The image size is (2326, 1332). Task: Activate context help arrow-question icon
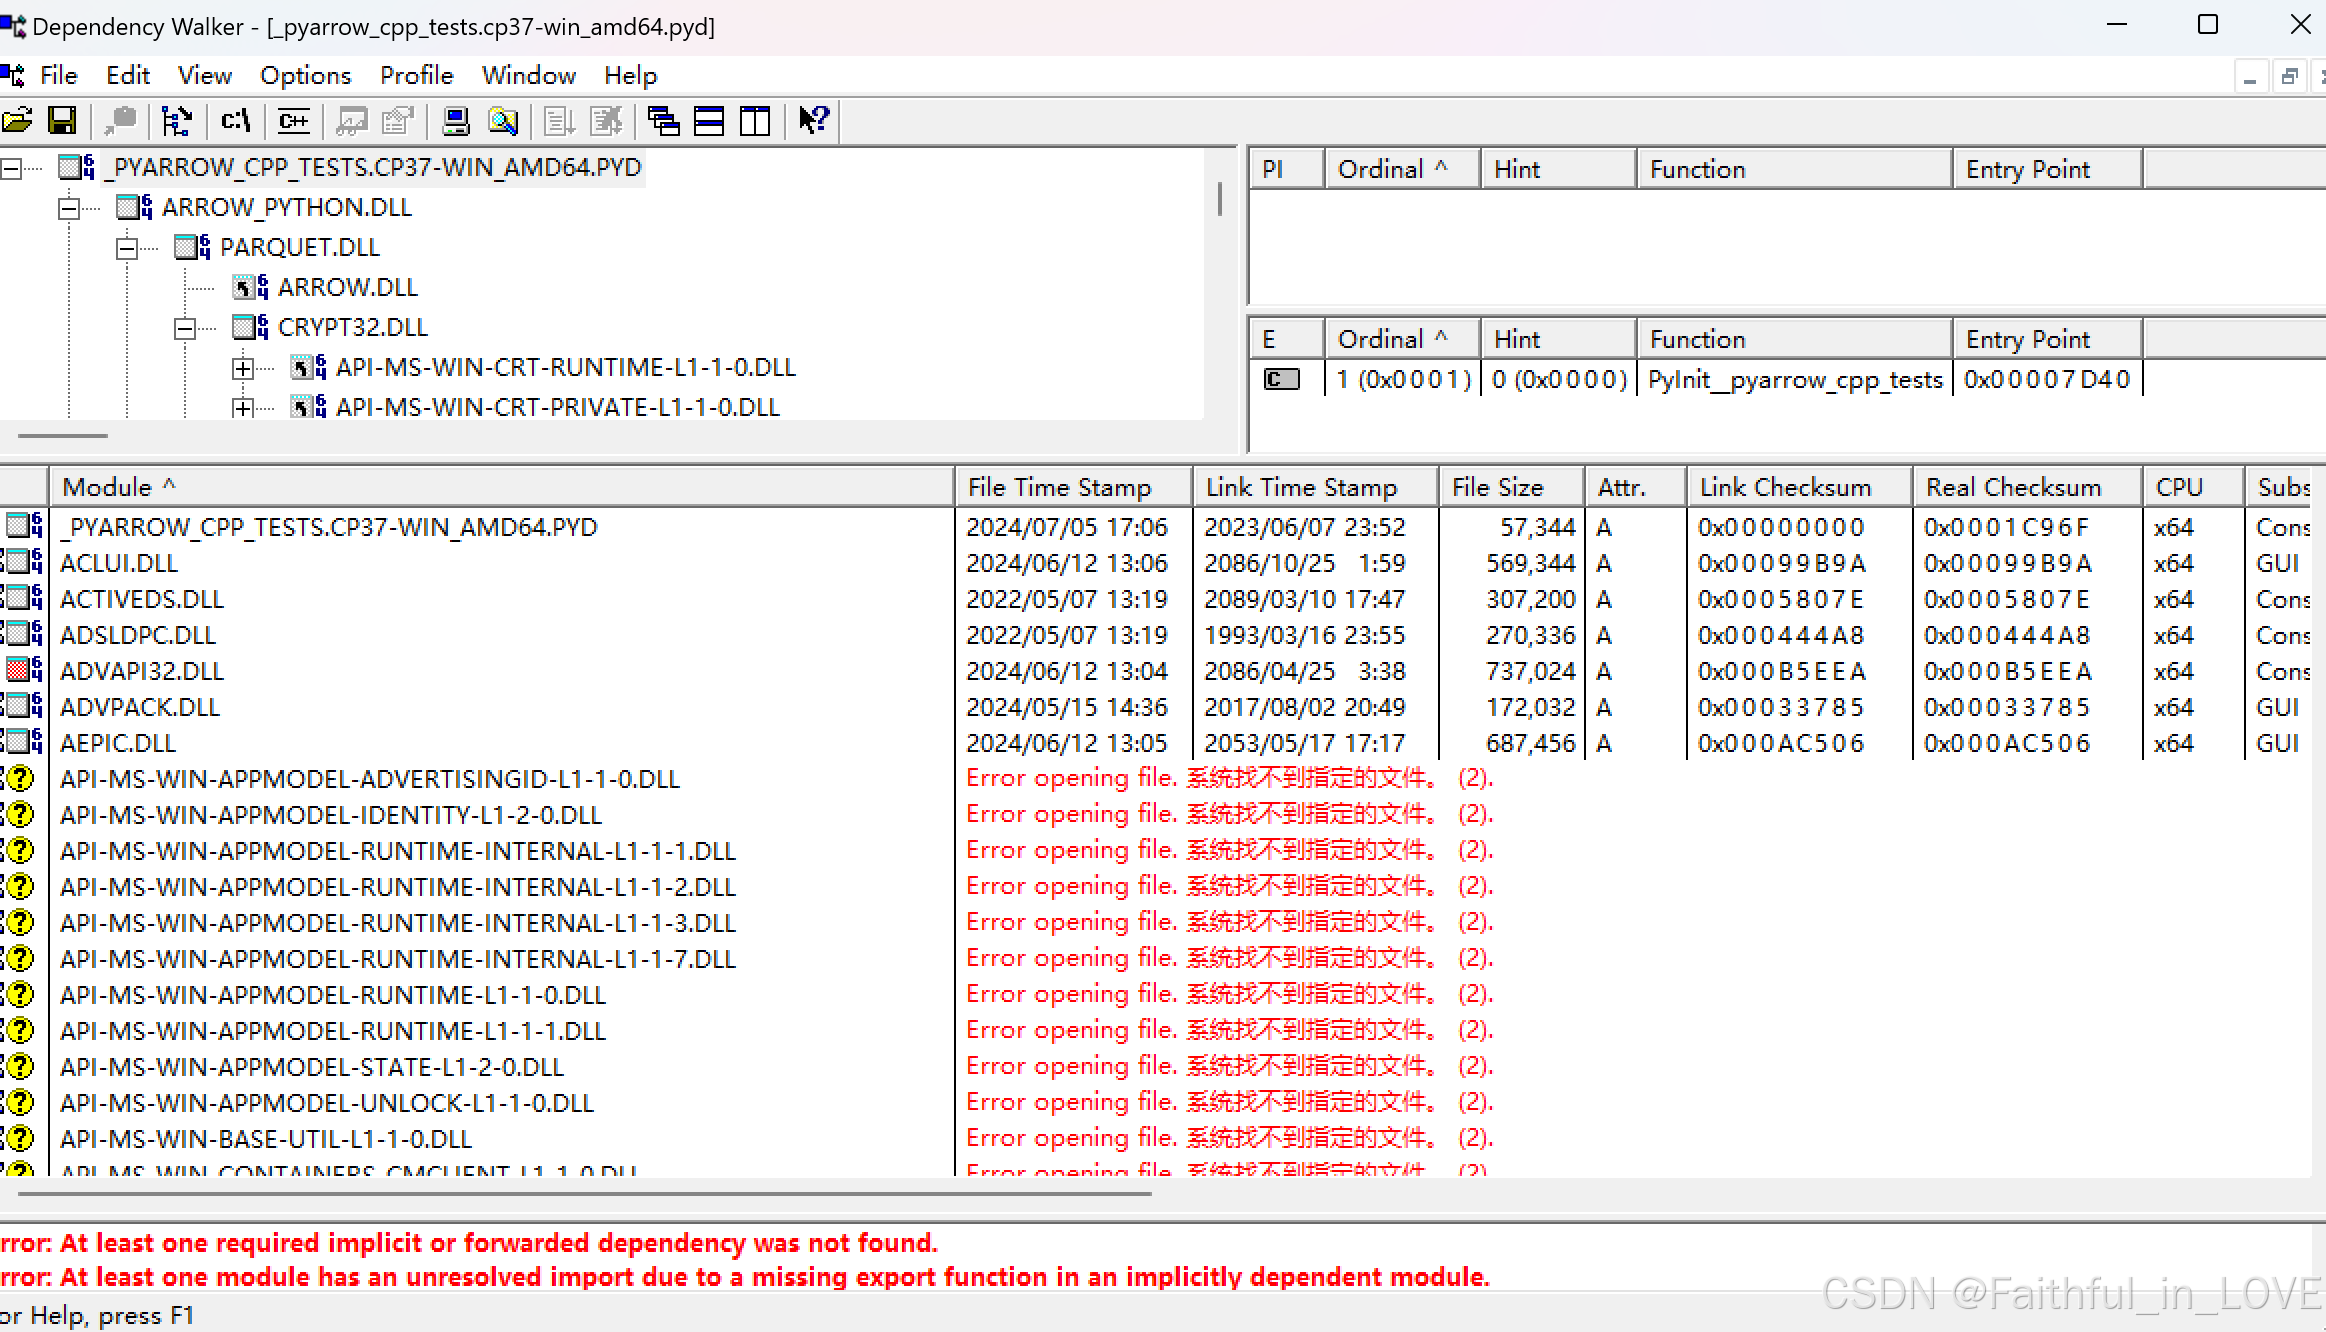click(x=811, y=121)
